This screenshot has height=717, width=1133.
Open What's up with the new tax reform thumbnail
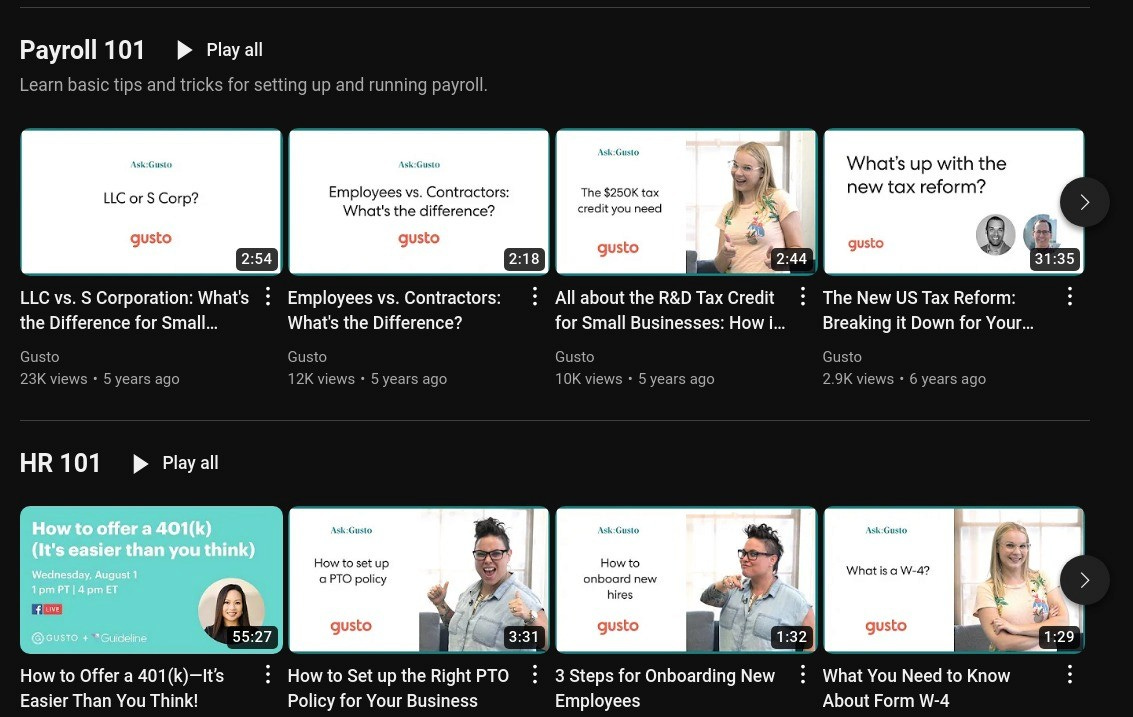click(953, 202)
